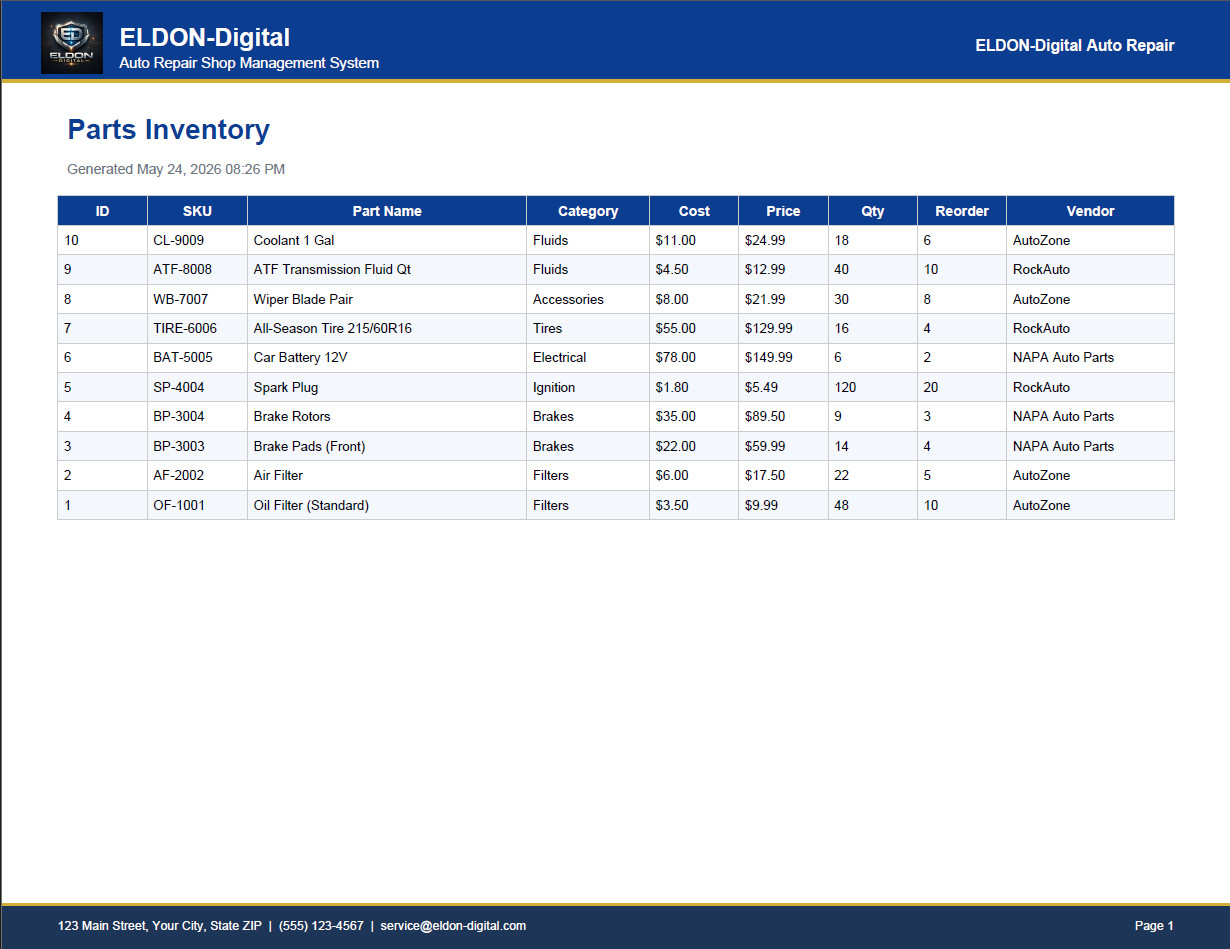1230x949 pixels.
Task: Click the Parts Inventory heading
Action: click(168, 130)
